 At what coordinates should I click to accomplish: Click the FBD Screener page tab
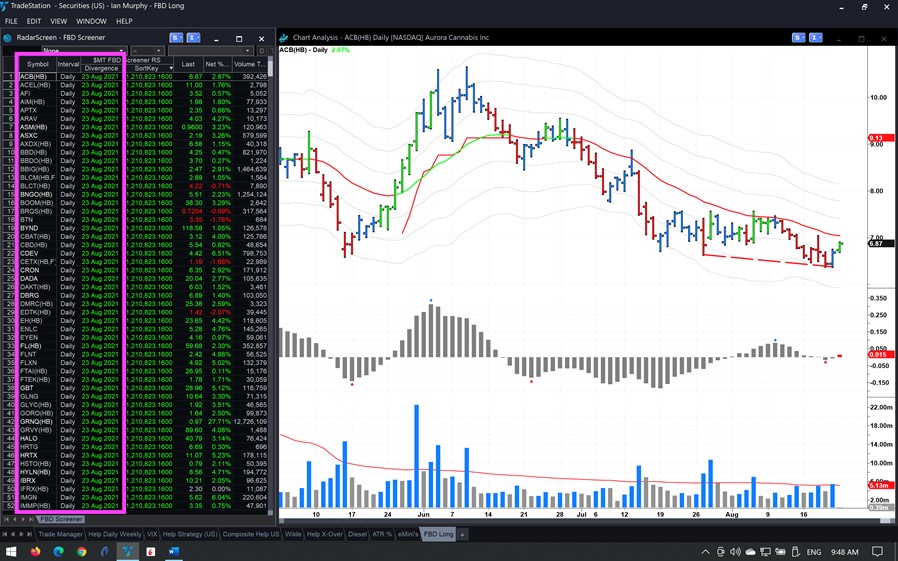tap(61, 520)
